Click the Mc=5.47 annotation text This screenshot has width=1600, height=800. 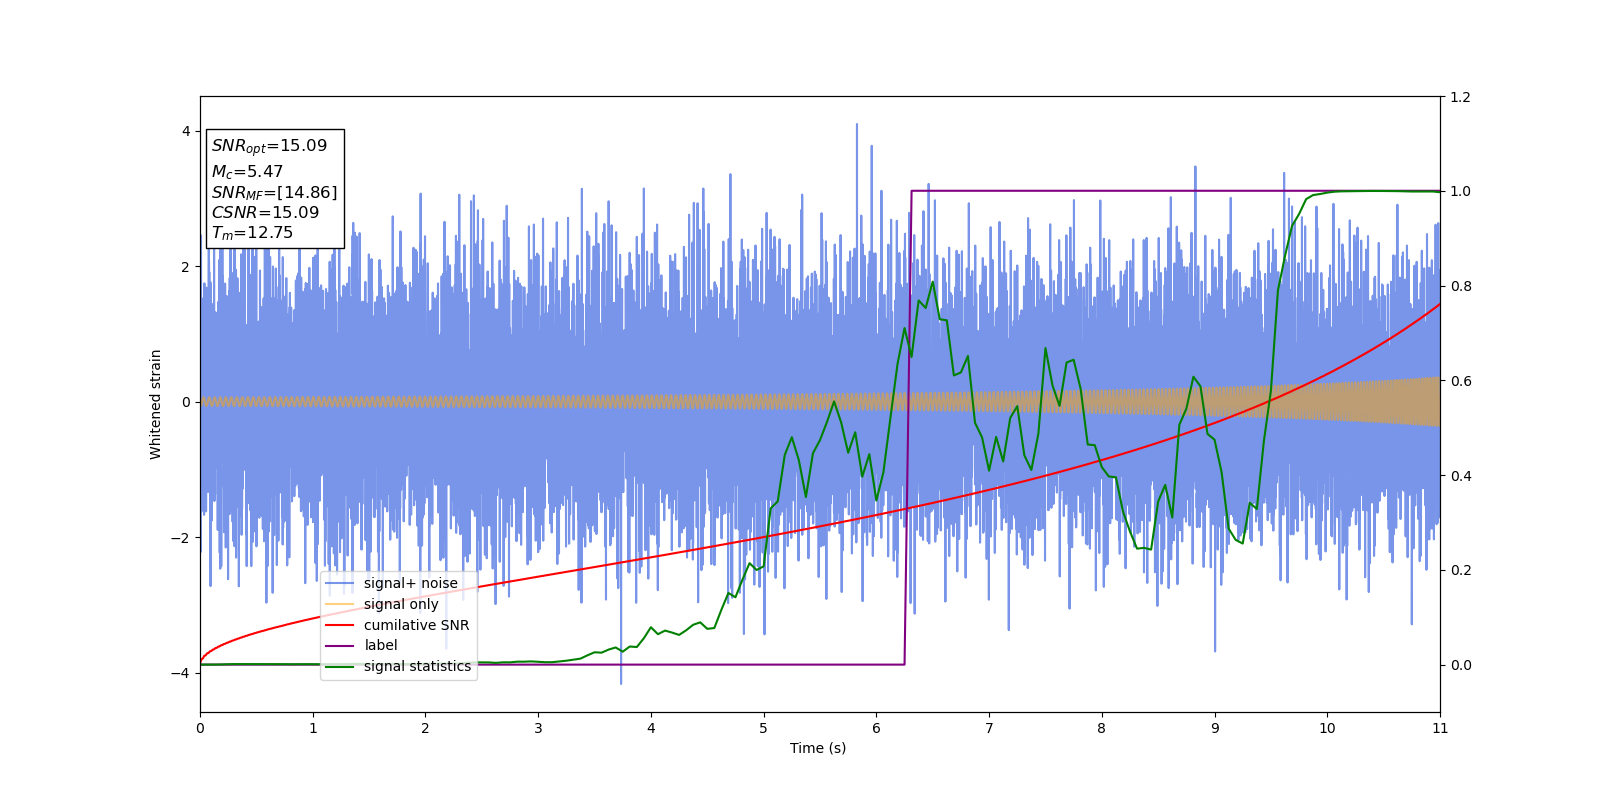[x=247, y=172]
